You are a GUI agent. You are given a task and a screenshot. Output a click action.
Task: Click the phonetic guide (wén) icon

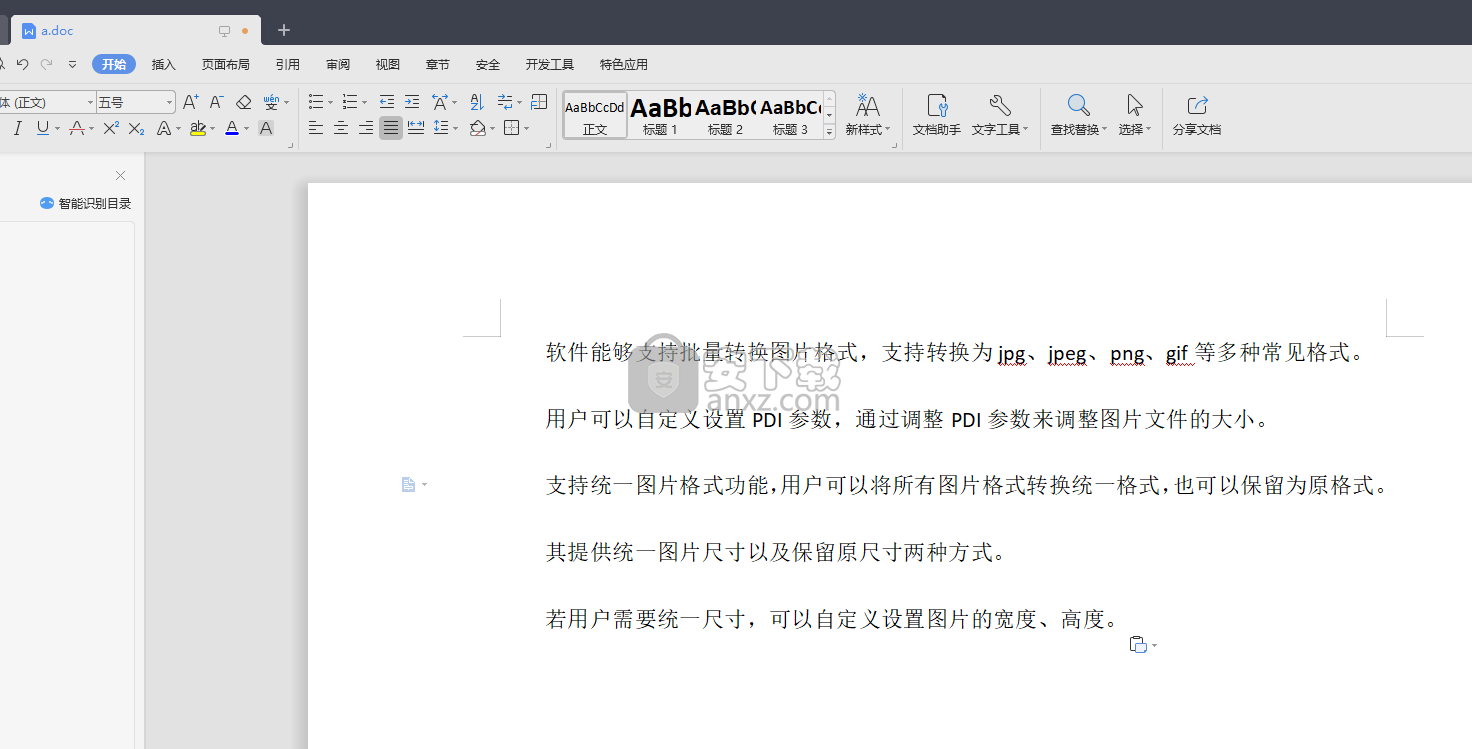tap(271, 102)
